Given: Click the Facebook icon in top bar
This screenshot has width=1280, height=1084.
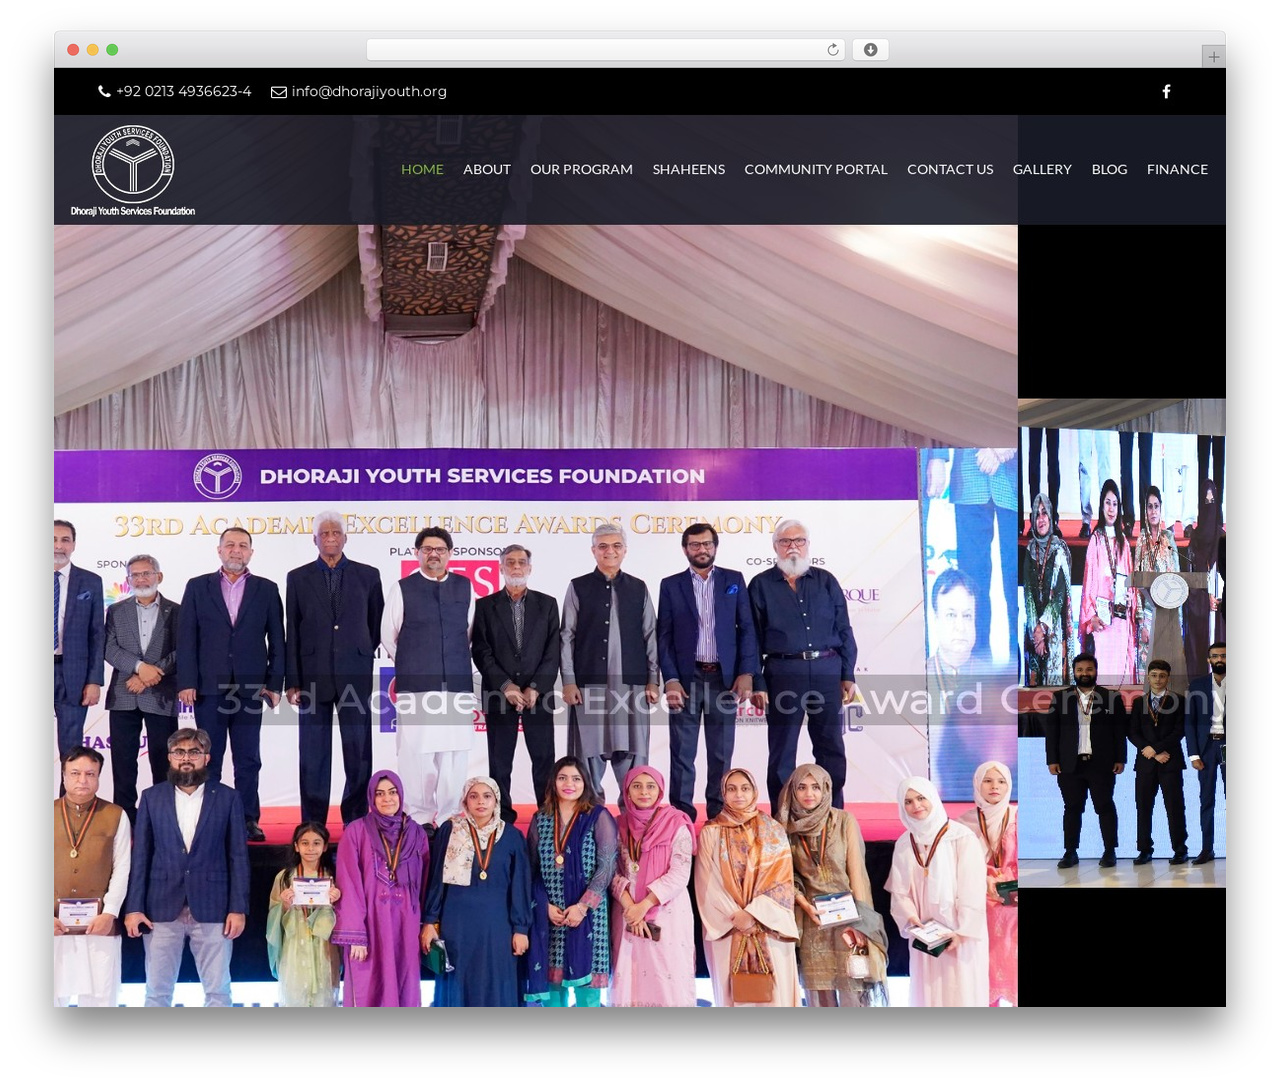Looking at the screenshot, I should [1166, 91].
